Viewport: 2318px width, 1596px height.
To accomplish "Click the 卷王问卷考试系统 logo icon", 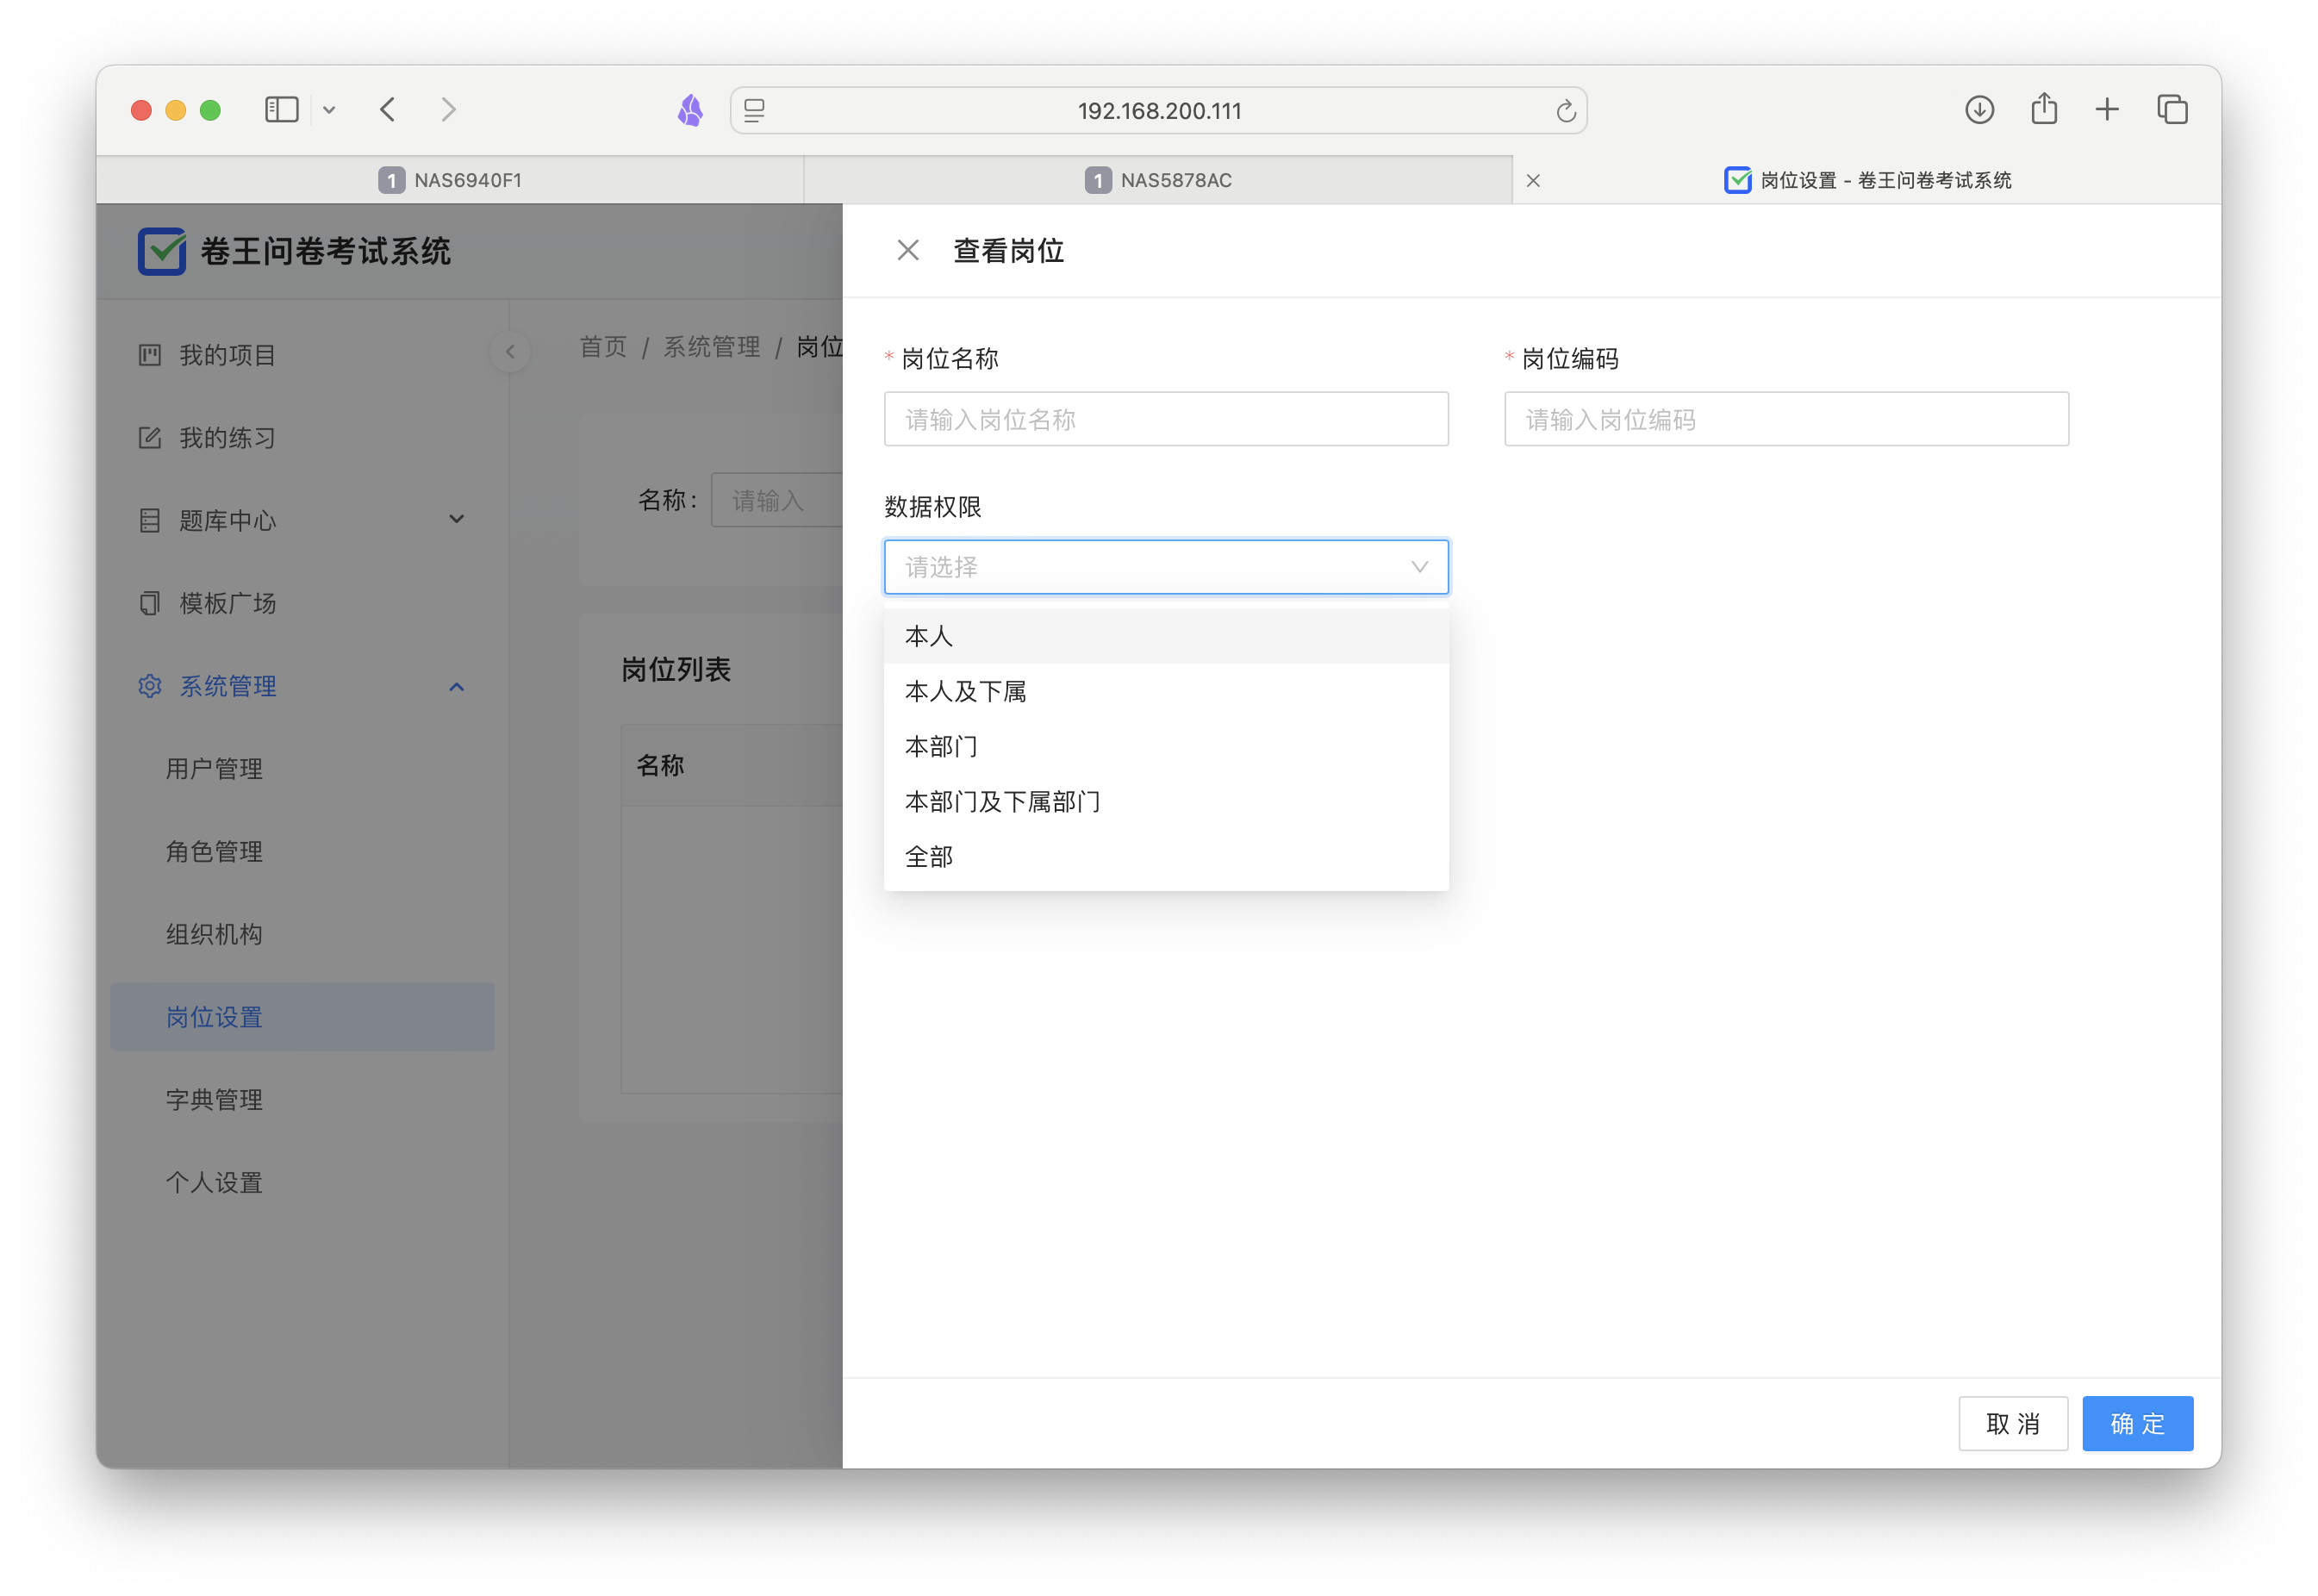I will coord(161,251).
